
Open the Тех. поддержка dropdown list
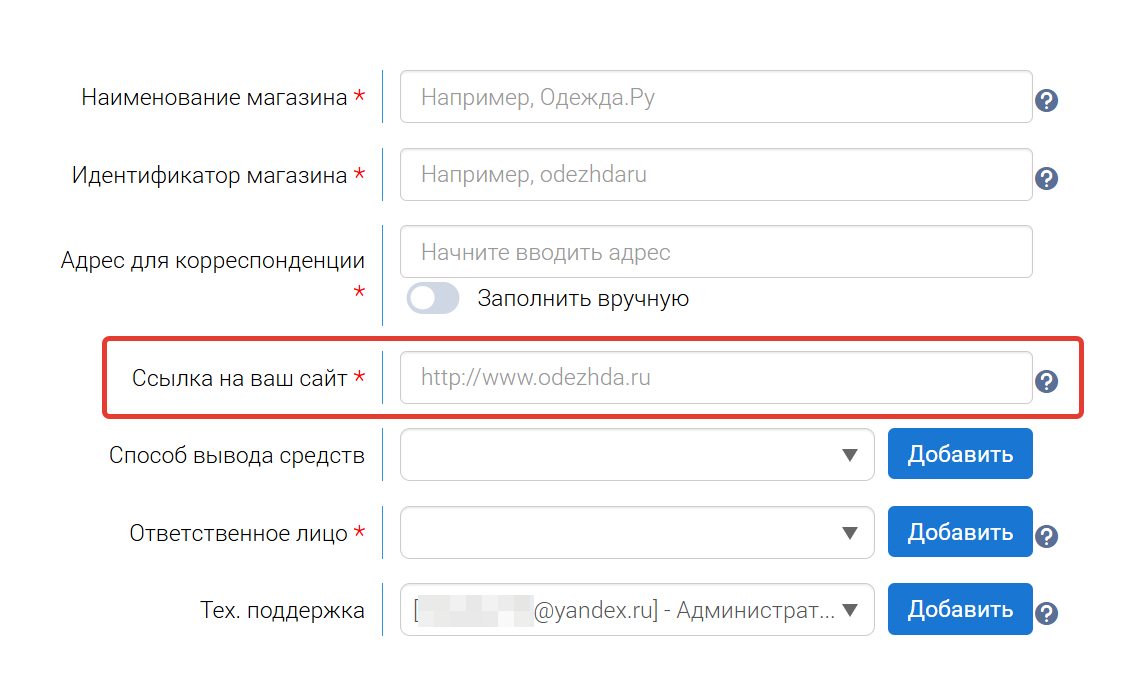(x=637, y=610)
